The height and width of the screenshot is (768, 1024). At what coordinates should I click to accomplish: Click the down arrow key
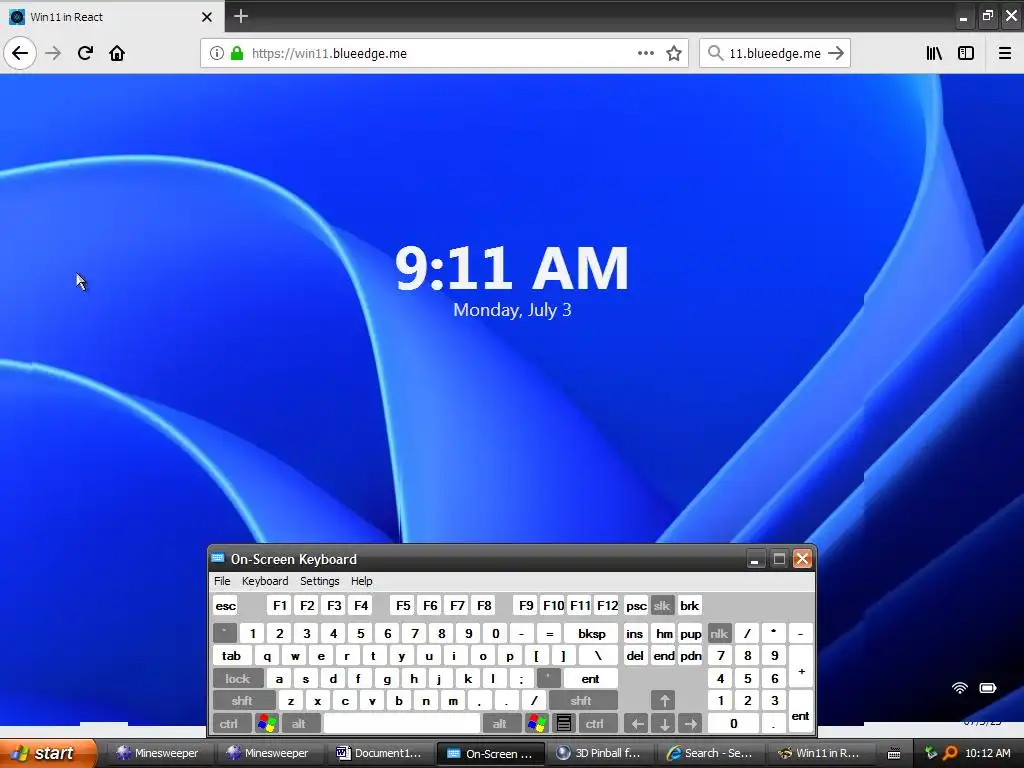pyautogui.click(x=664, y=724)
